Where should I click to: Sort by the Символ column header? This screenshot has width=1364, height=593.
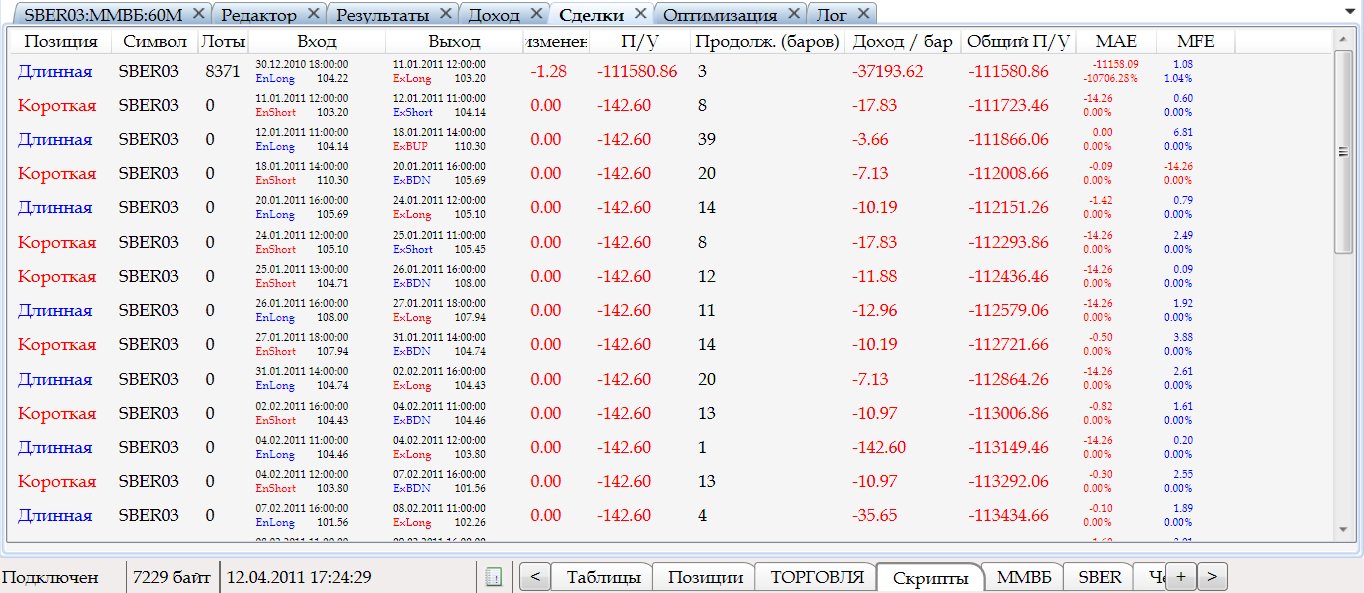click(x=155, y=41)
